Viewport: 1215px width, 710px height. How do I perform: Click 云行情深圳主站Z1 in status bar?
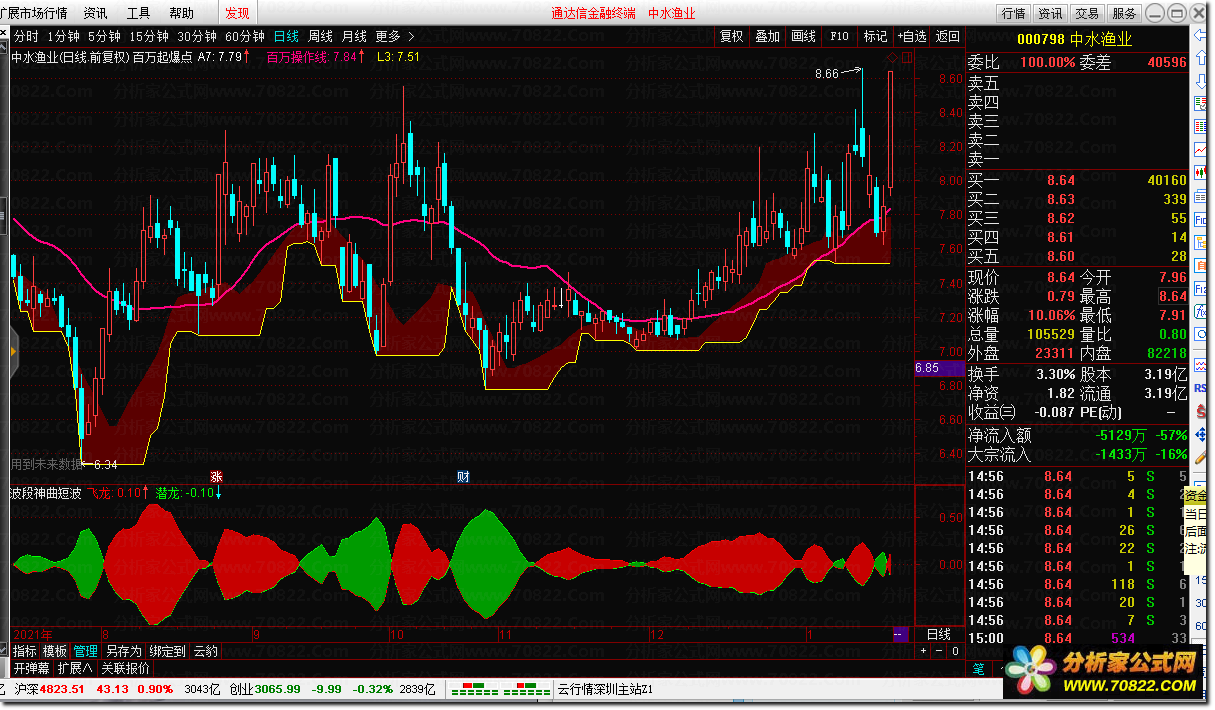(605, 689)
